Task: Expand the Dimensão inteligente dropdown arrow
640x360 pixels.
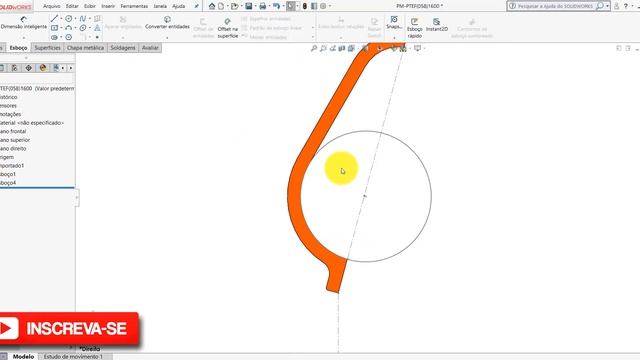Action: pos(24,38)
